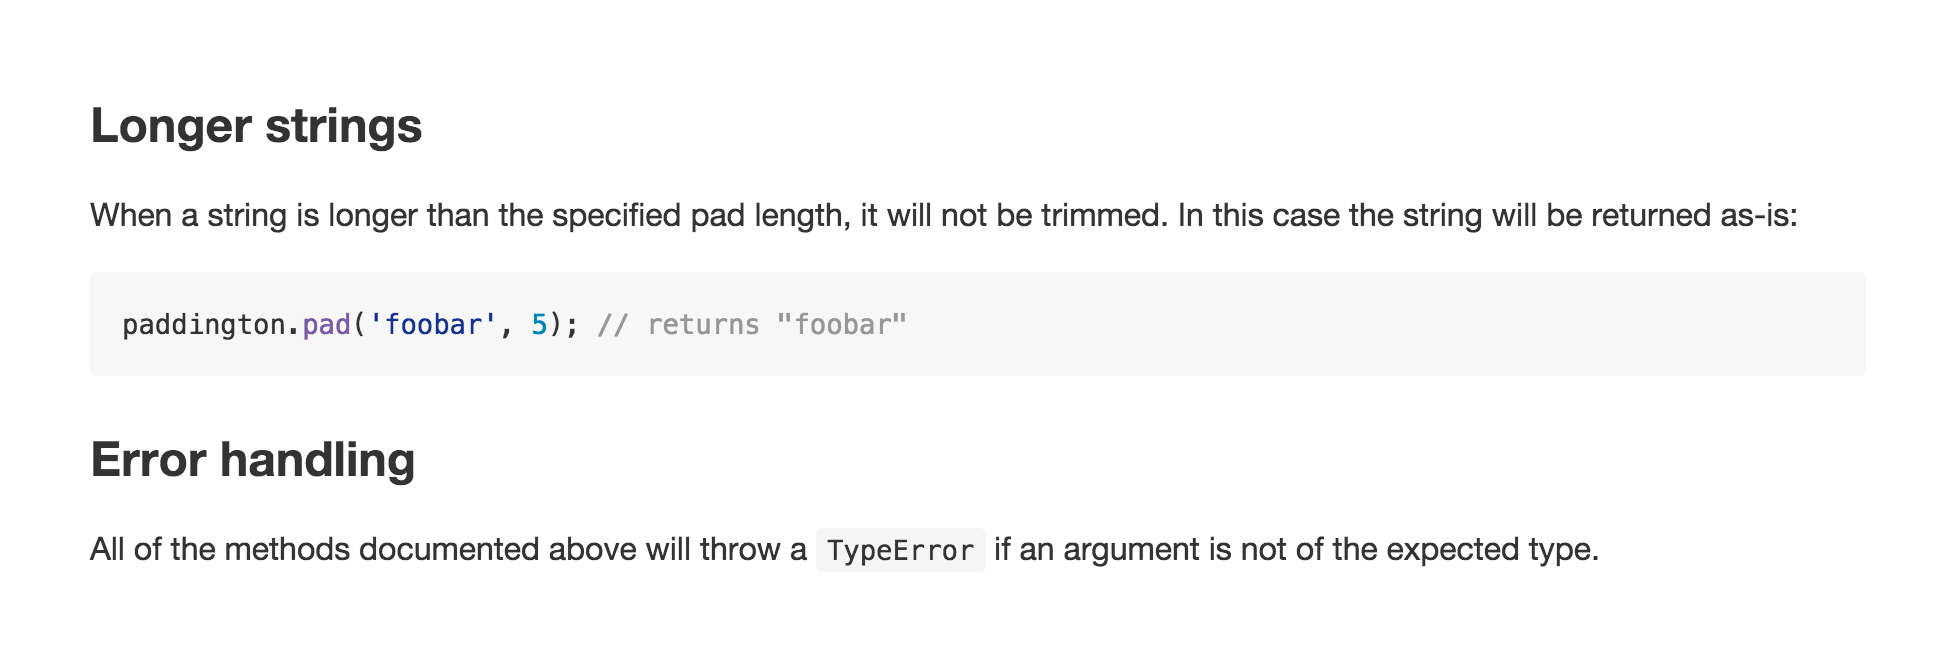The width and height of the screenshot is (1956, 664).
Task: Click the pad method name in code
Action: pos(326,325)
